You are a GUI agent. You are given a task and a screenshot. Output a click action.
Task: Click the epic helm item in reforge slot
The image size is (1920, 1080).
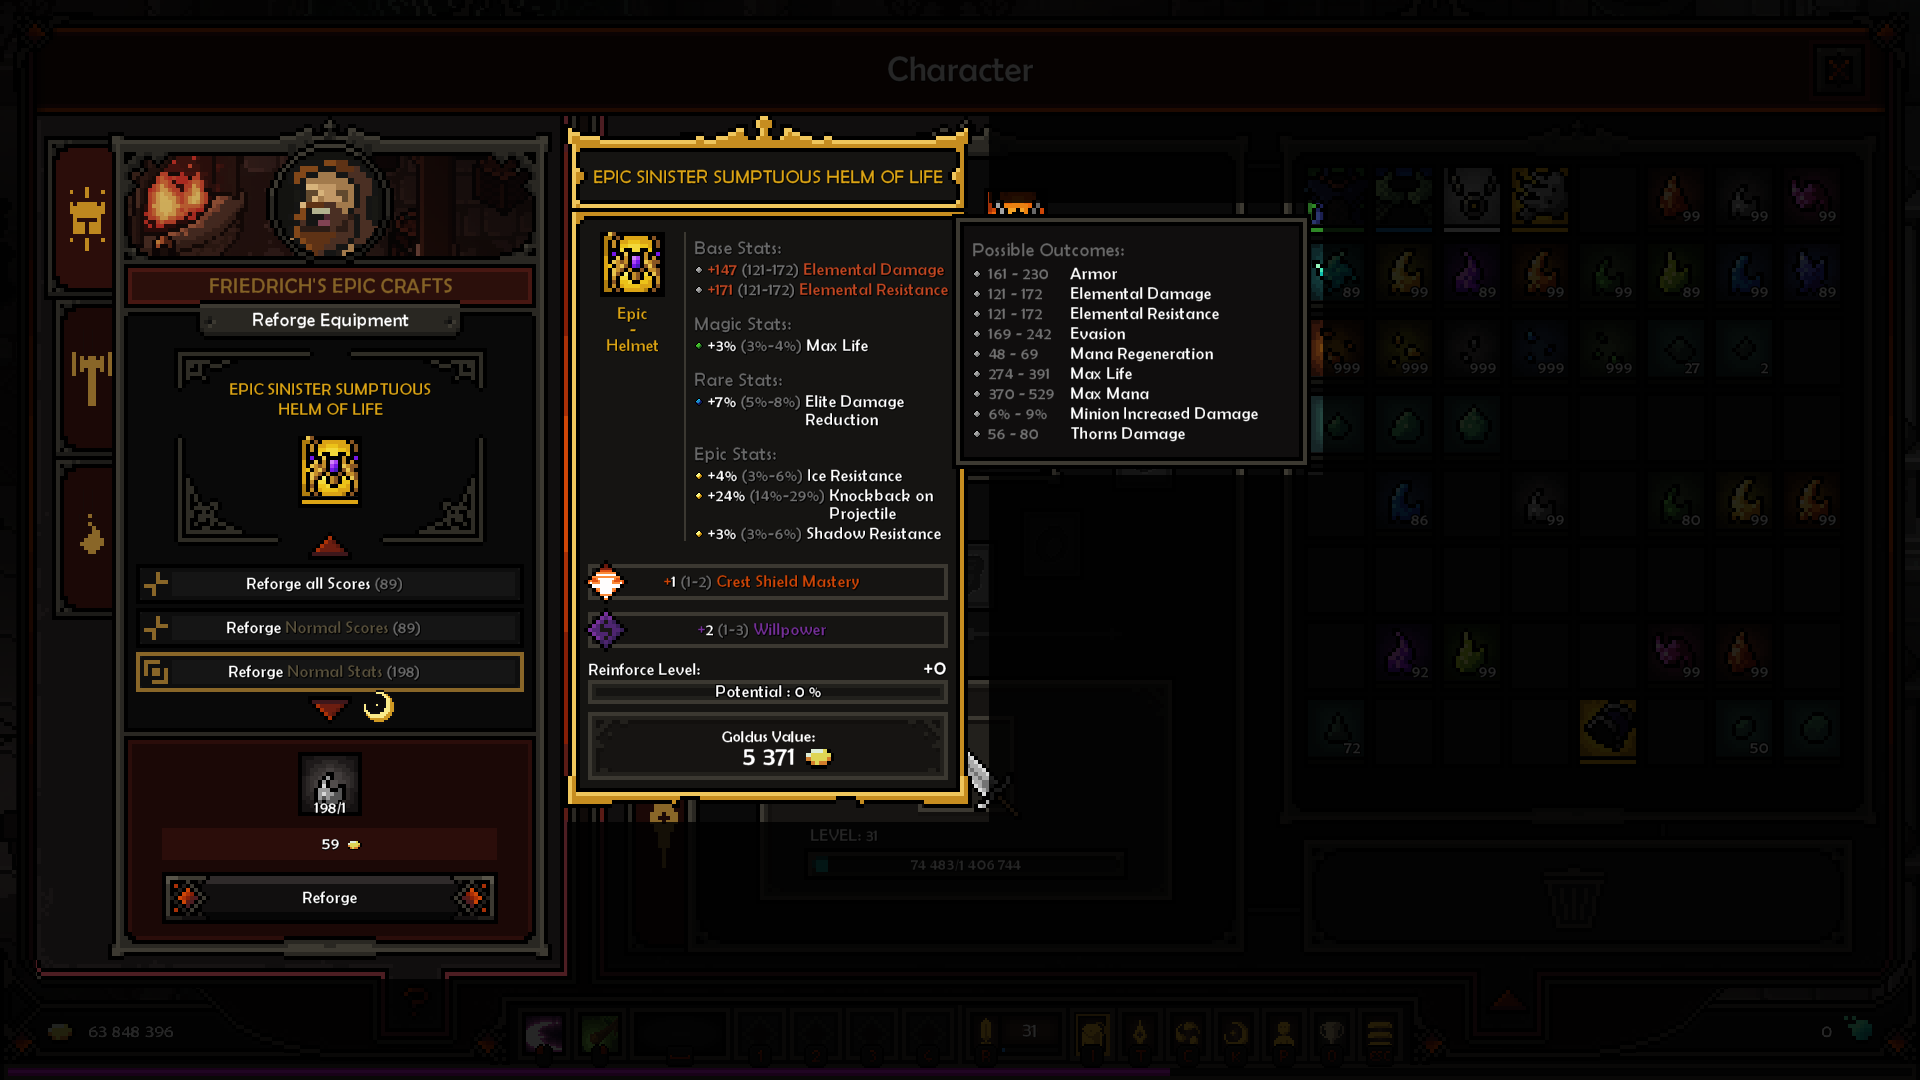[x=330, y=468]
